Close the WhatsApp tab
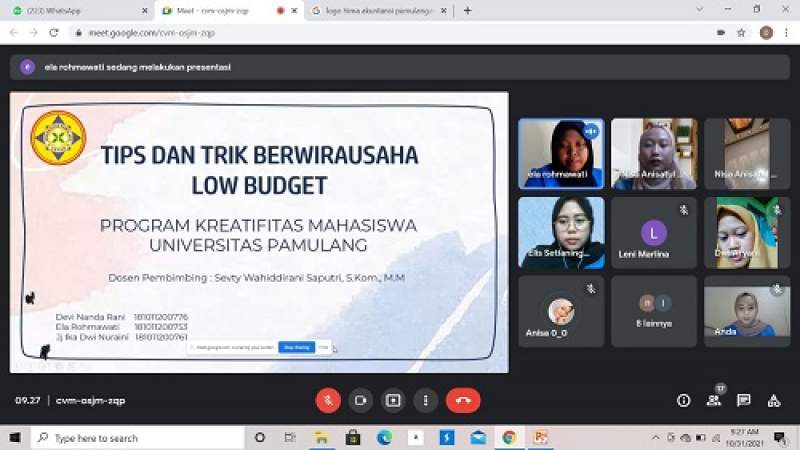The width and height of the screenshot is (800, 450). pyautogui.click(x=145, y=10)
